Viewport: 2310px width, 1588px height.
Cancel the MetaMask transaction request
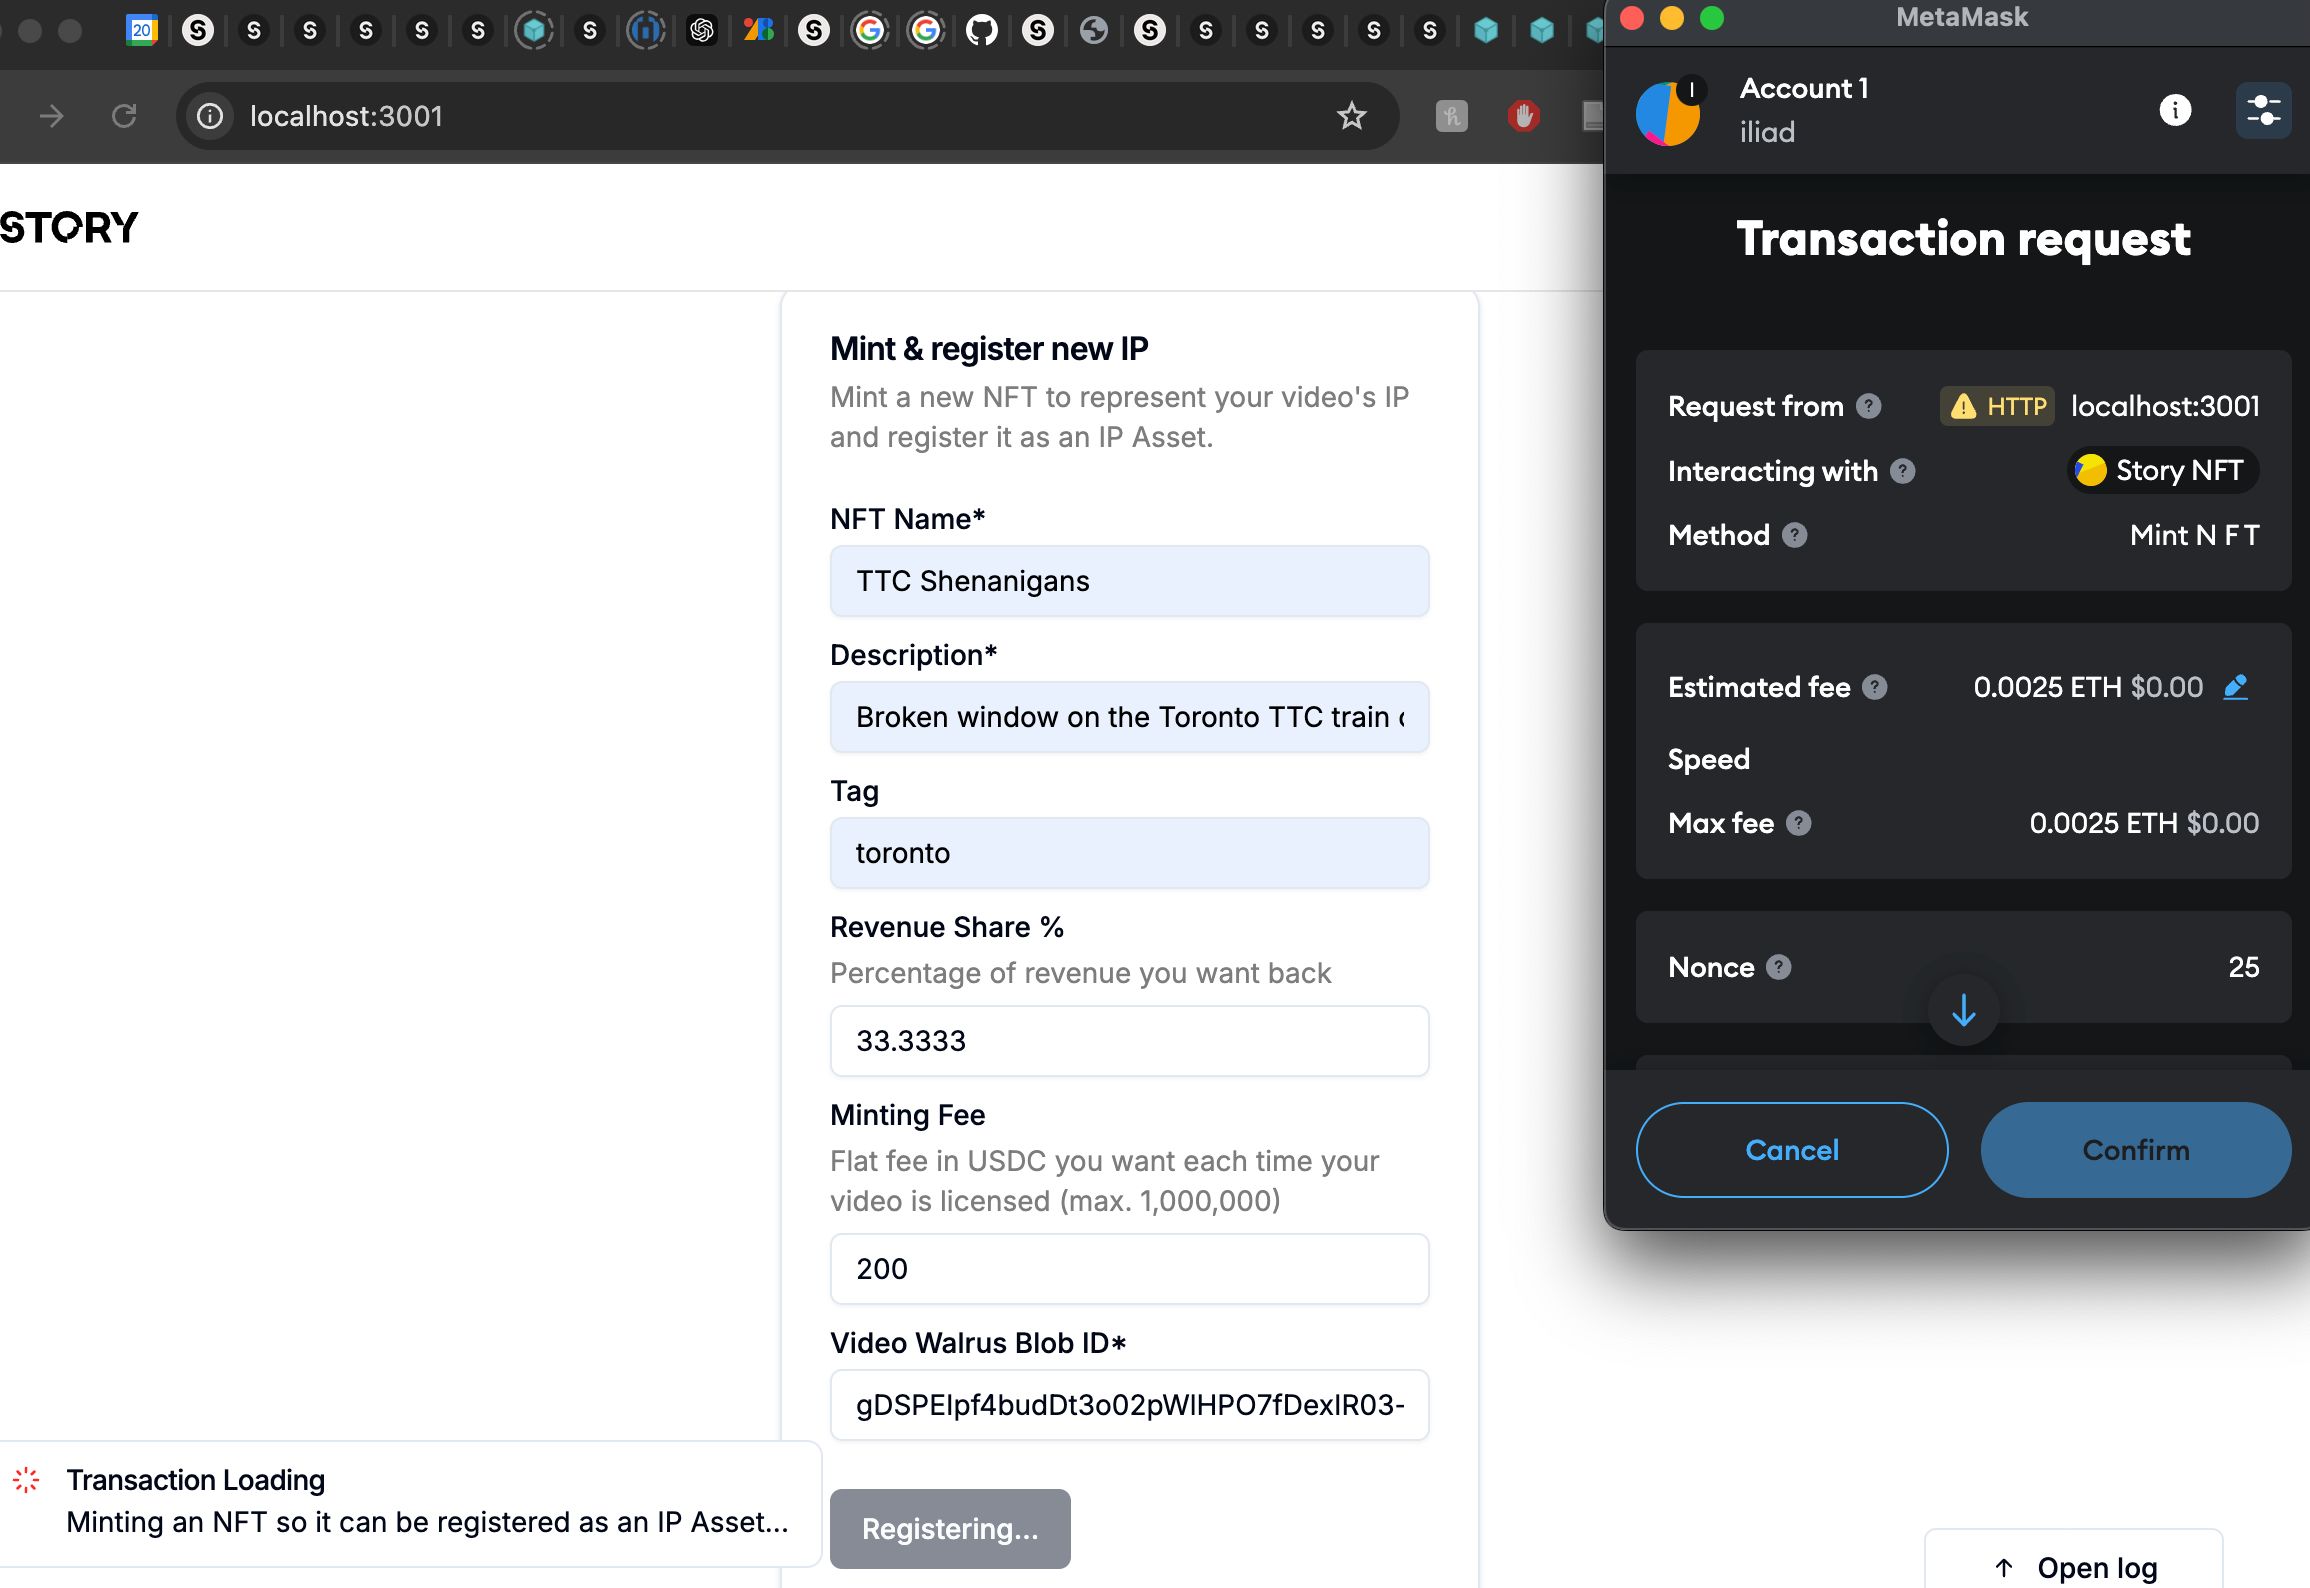(1792, 1150)
